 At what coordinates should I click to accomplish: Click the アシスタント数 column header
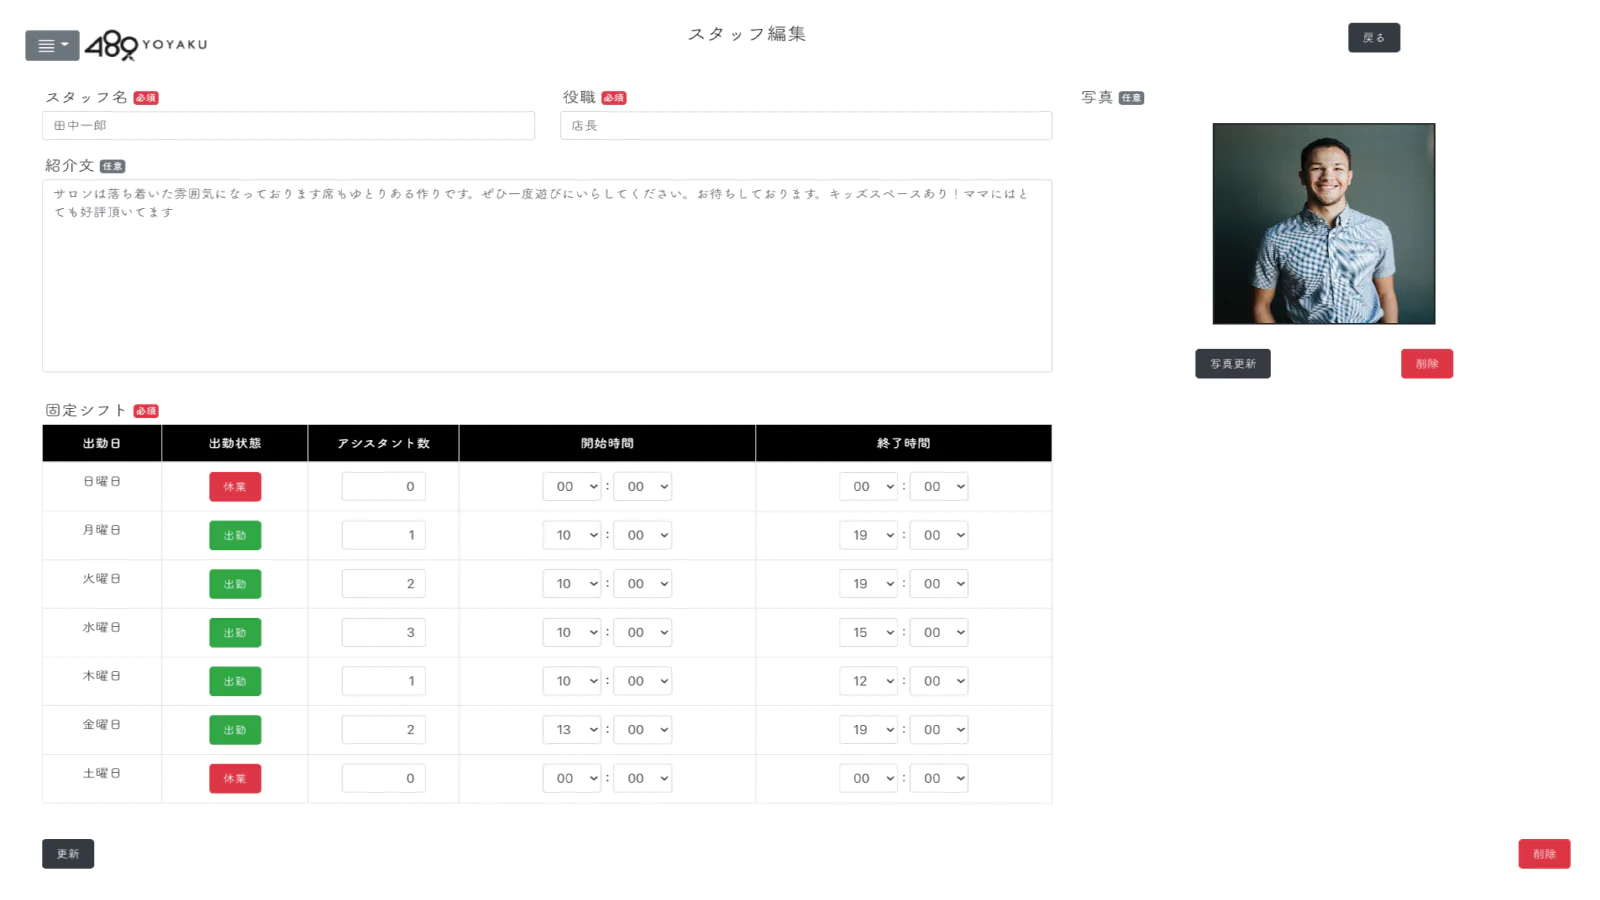(383, 443)
